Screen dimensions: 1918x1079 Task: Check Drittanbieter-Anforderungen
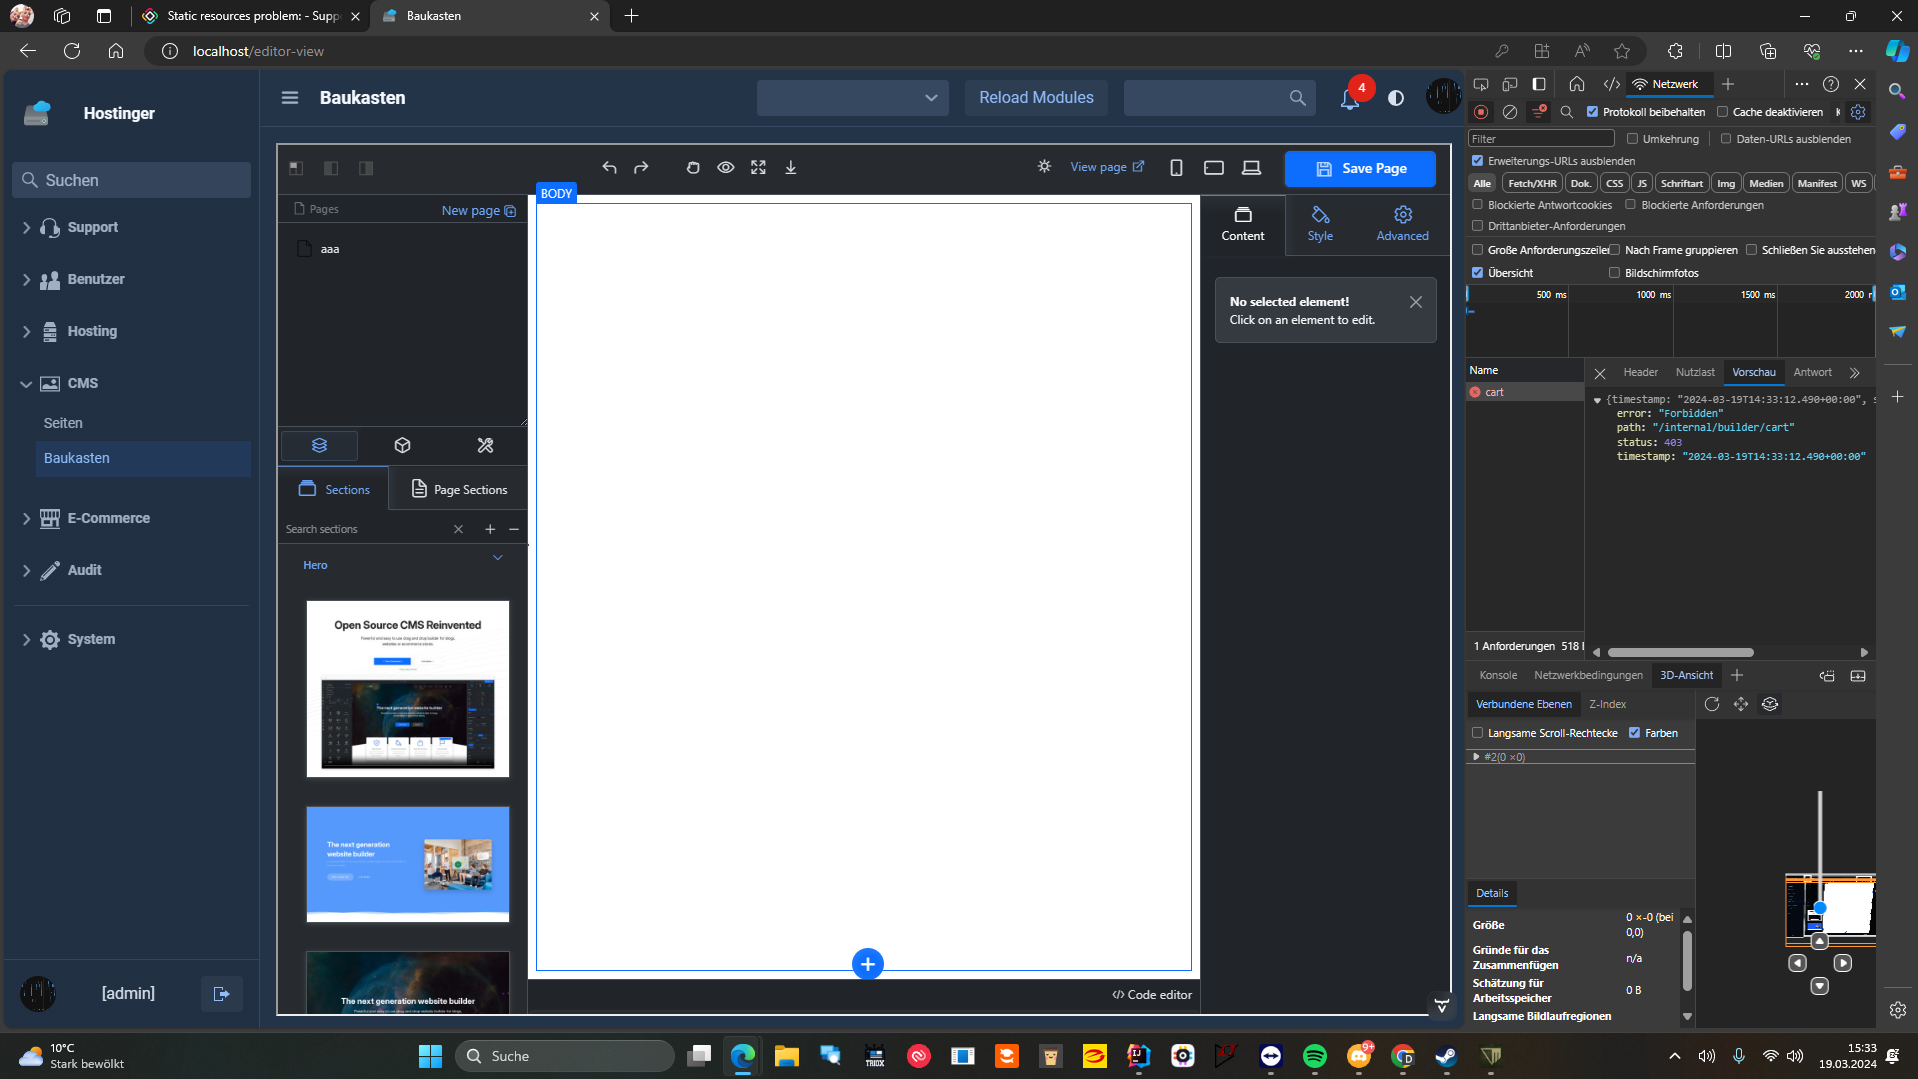[1478, 226]
